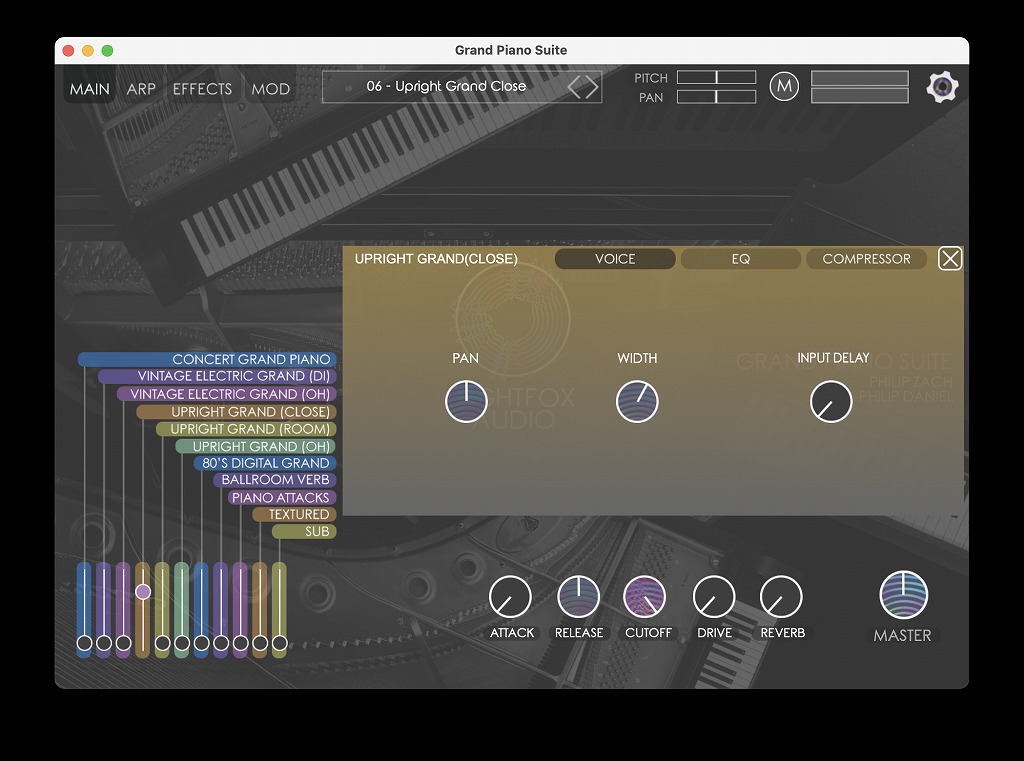1024x761 pixels.
Task: Click the circled M button
Action: pos(784,87)
